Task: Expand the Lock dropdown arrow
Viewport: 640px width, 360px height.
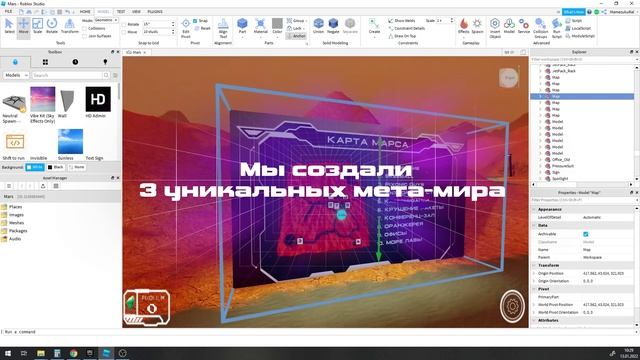Action: coord(303,28)
